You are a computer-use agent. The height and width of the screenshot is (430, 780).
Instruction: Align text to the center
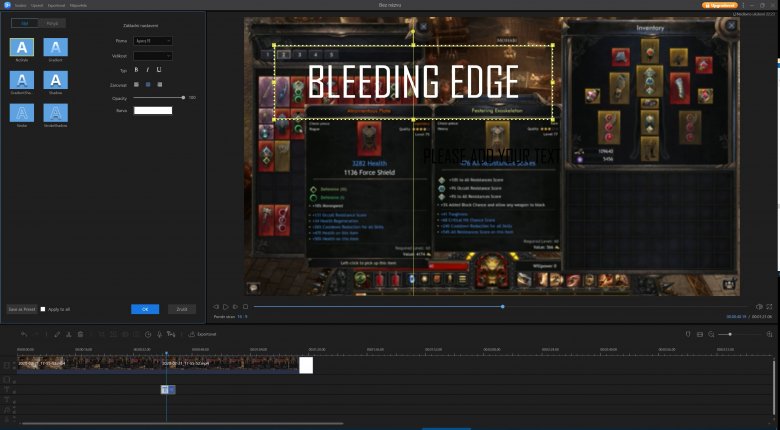148,85
